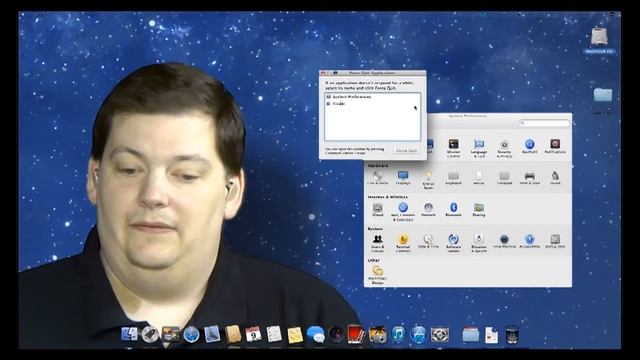Viewport: 640px width, 360px height.
Task: Open the Print & Scan preference pane
Action: tap(529, 178)
